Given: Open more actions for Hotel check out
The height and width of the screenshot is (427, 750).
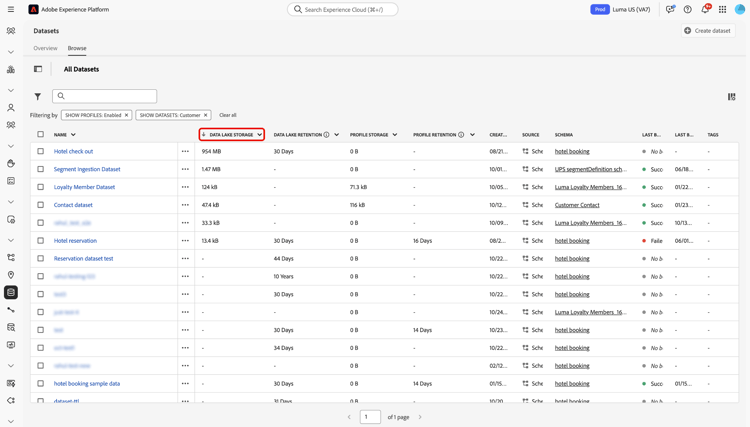Looking at the screenshot, I should click(x=185, y=152).
